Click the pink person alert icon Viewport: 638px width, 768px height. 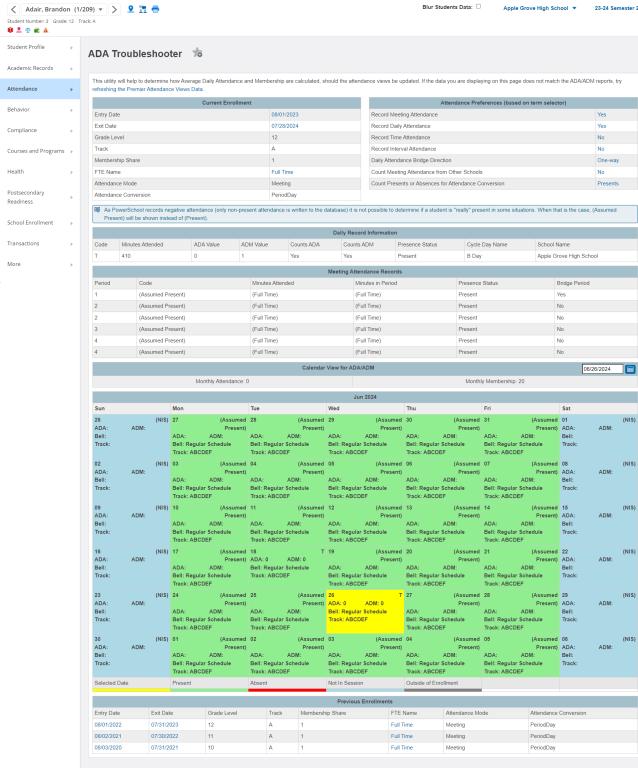pos(19,30)
